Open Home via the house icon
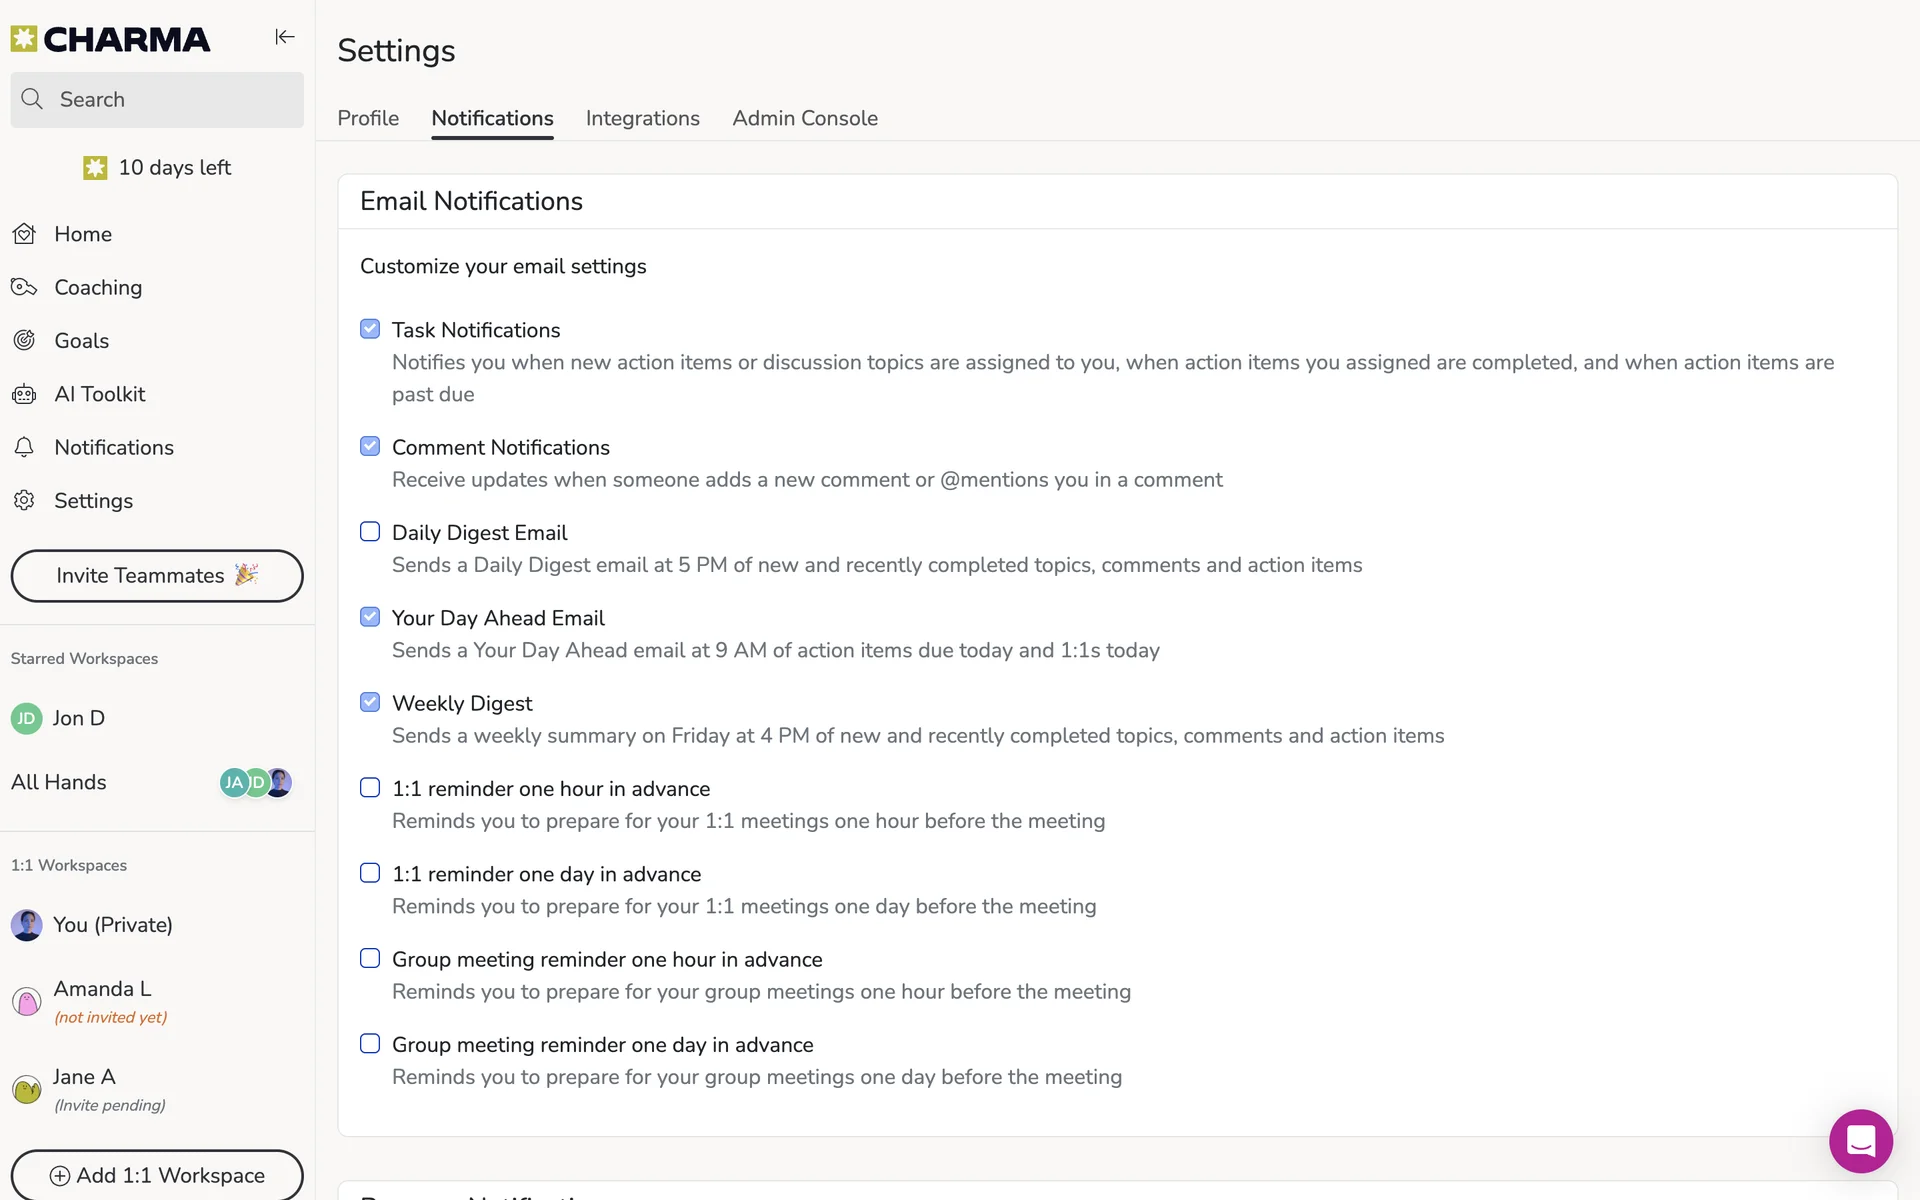 [25, 234]
